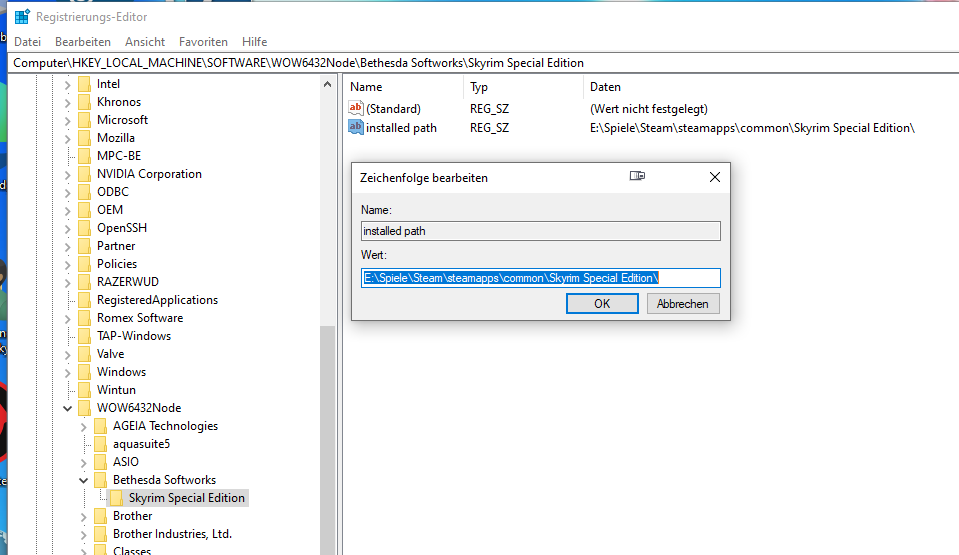959x555 pixels.
Task: Click the Bethesda Softworks folder icon
Action: click(101, 480)
